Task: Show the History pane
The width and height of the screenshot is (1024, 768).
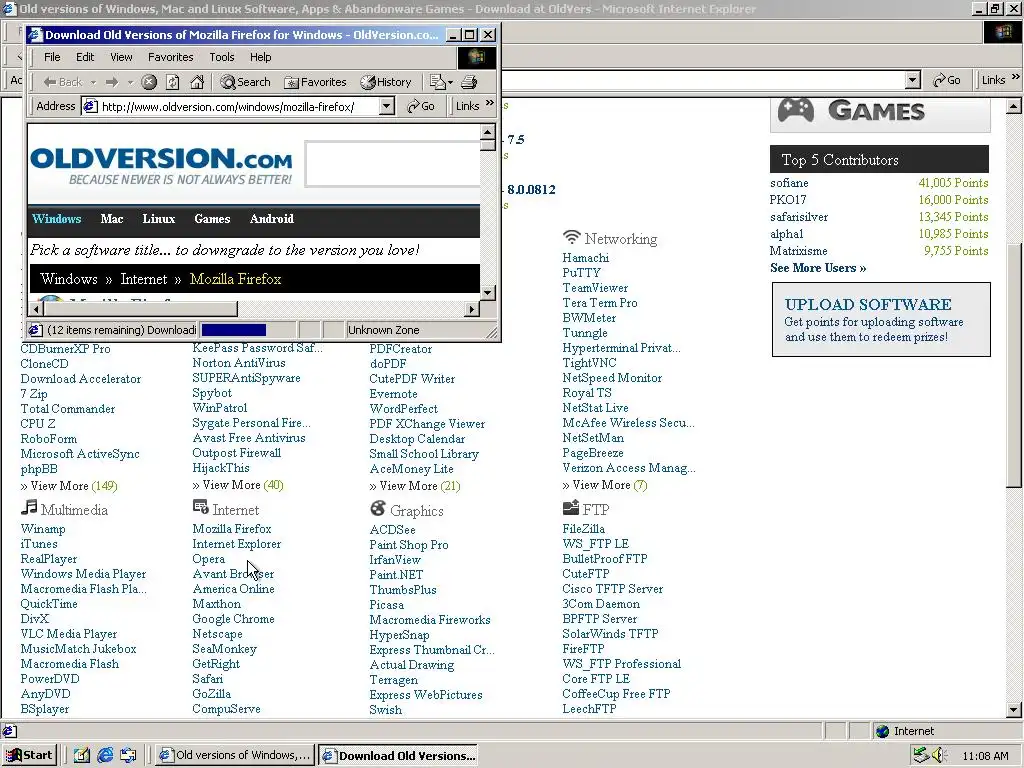Action: coord(386,82)
